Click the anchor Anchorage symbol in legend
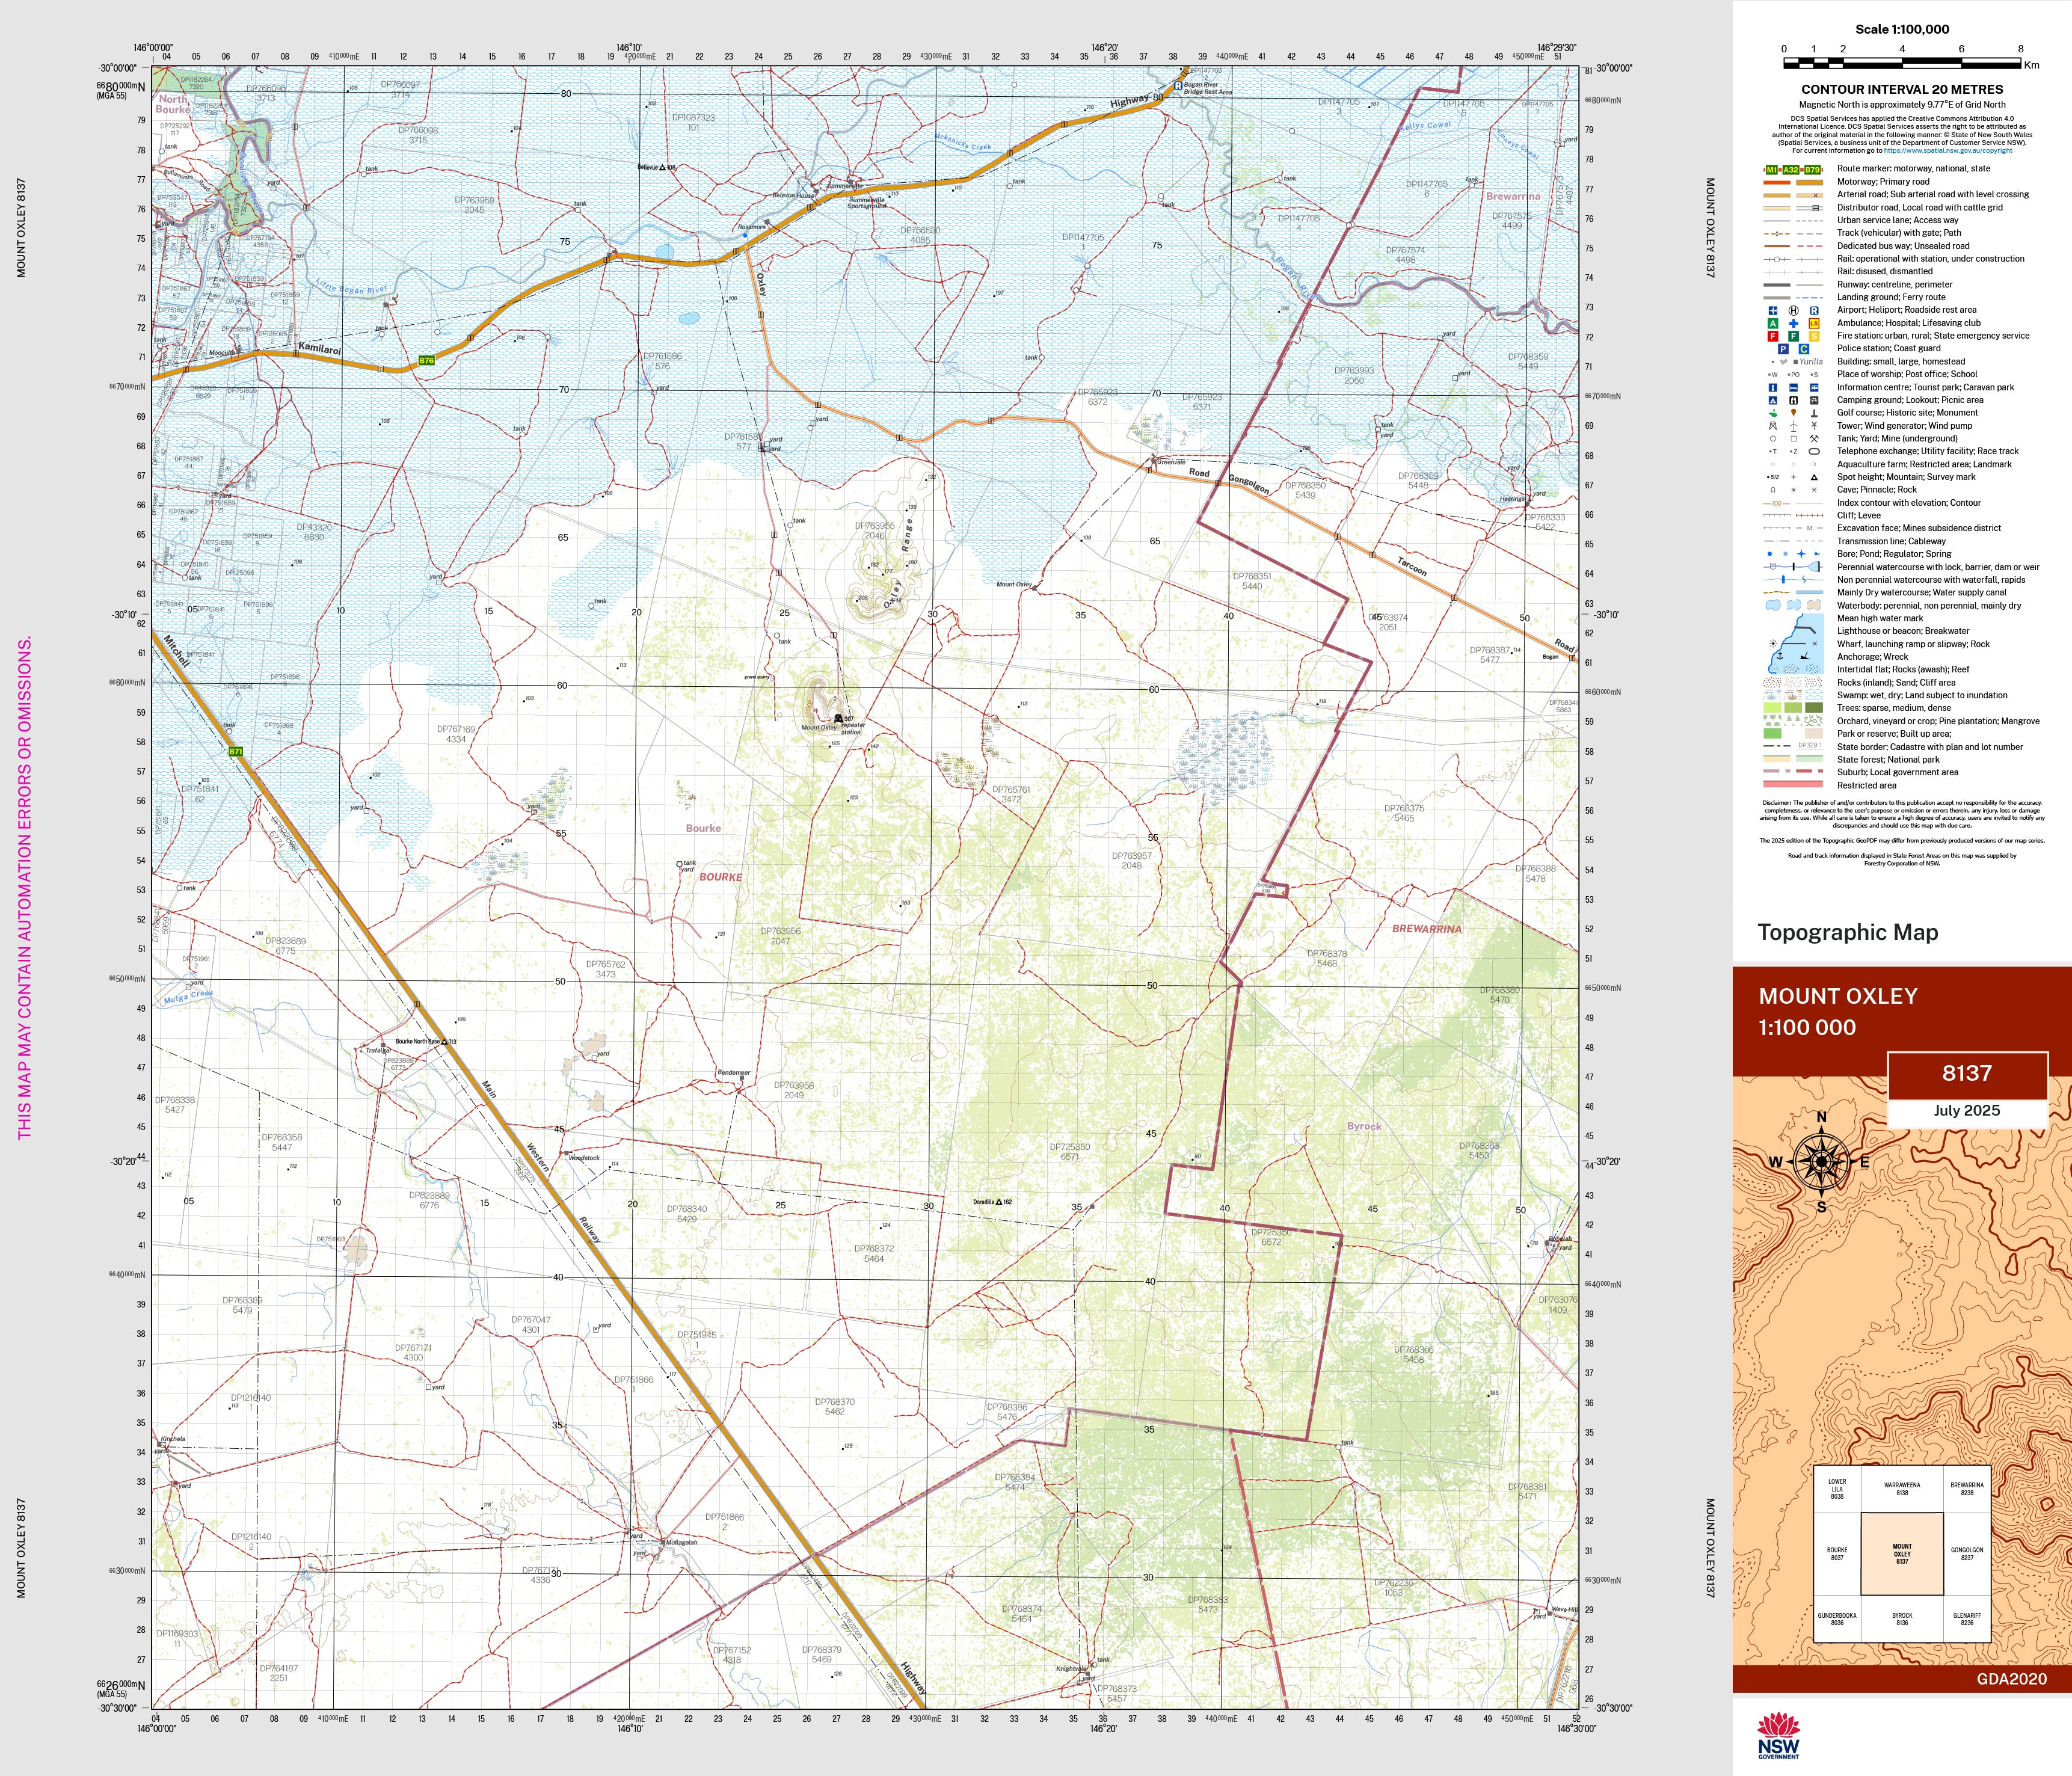The width and height of the screenshot is (2072, 1776). [x=1780, y=656]
